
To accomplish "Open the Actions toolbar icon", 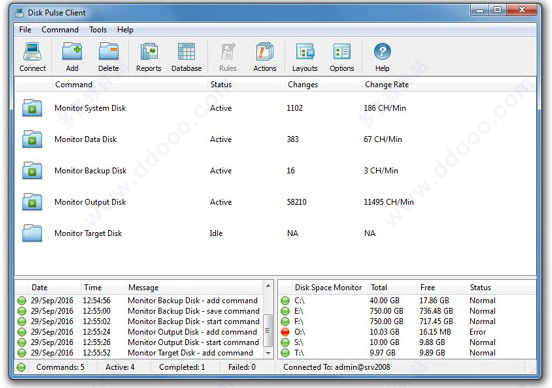I will (x=265, y=52).
